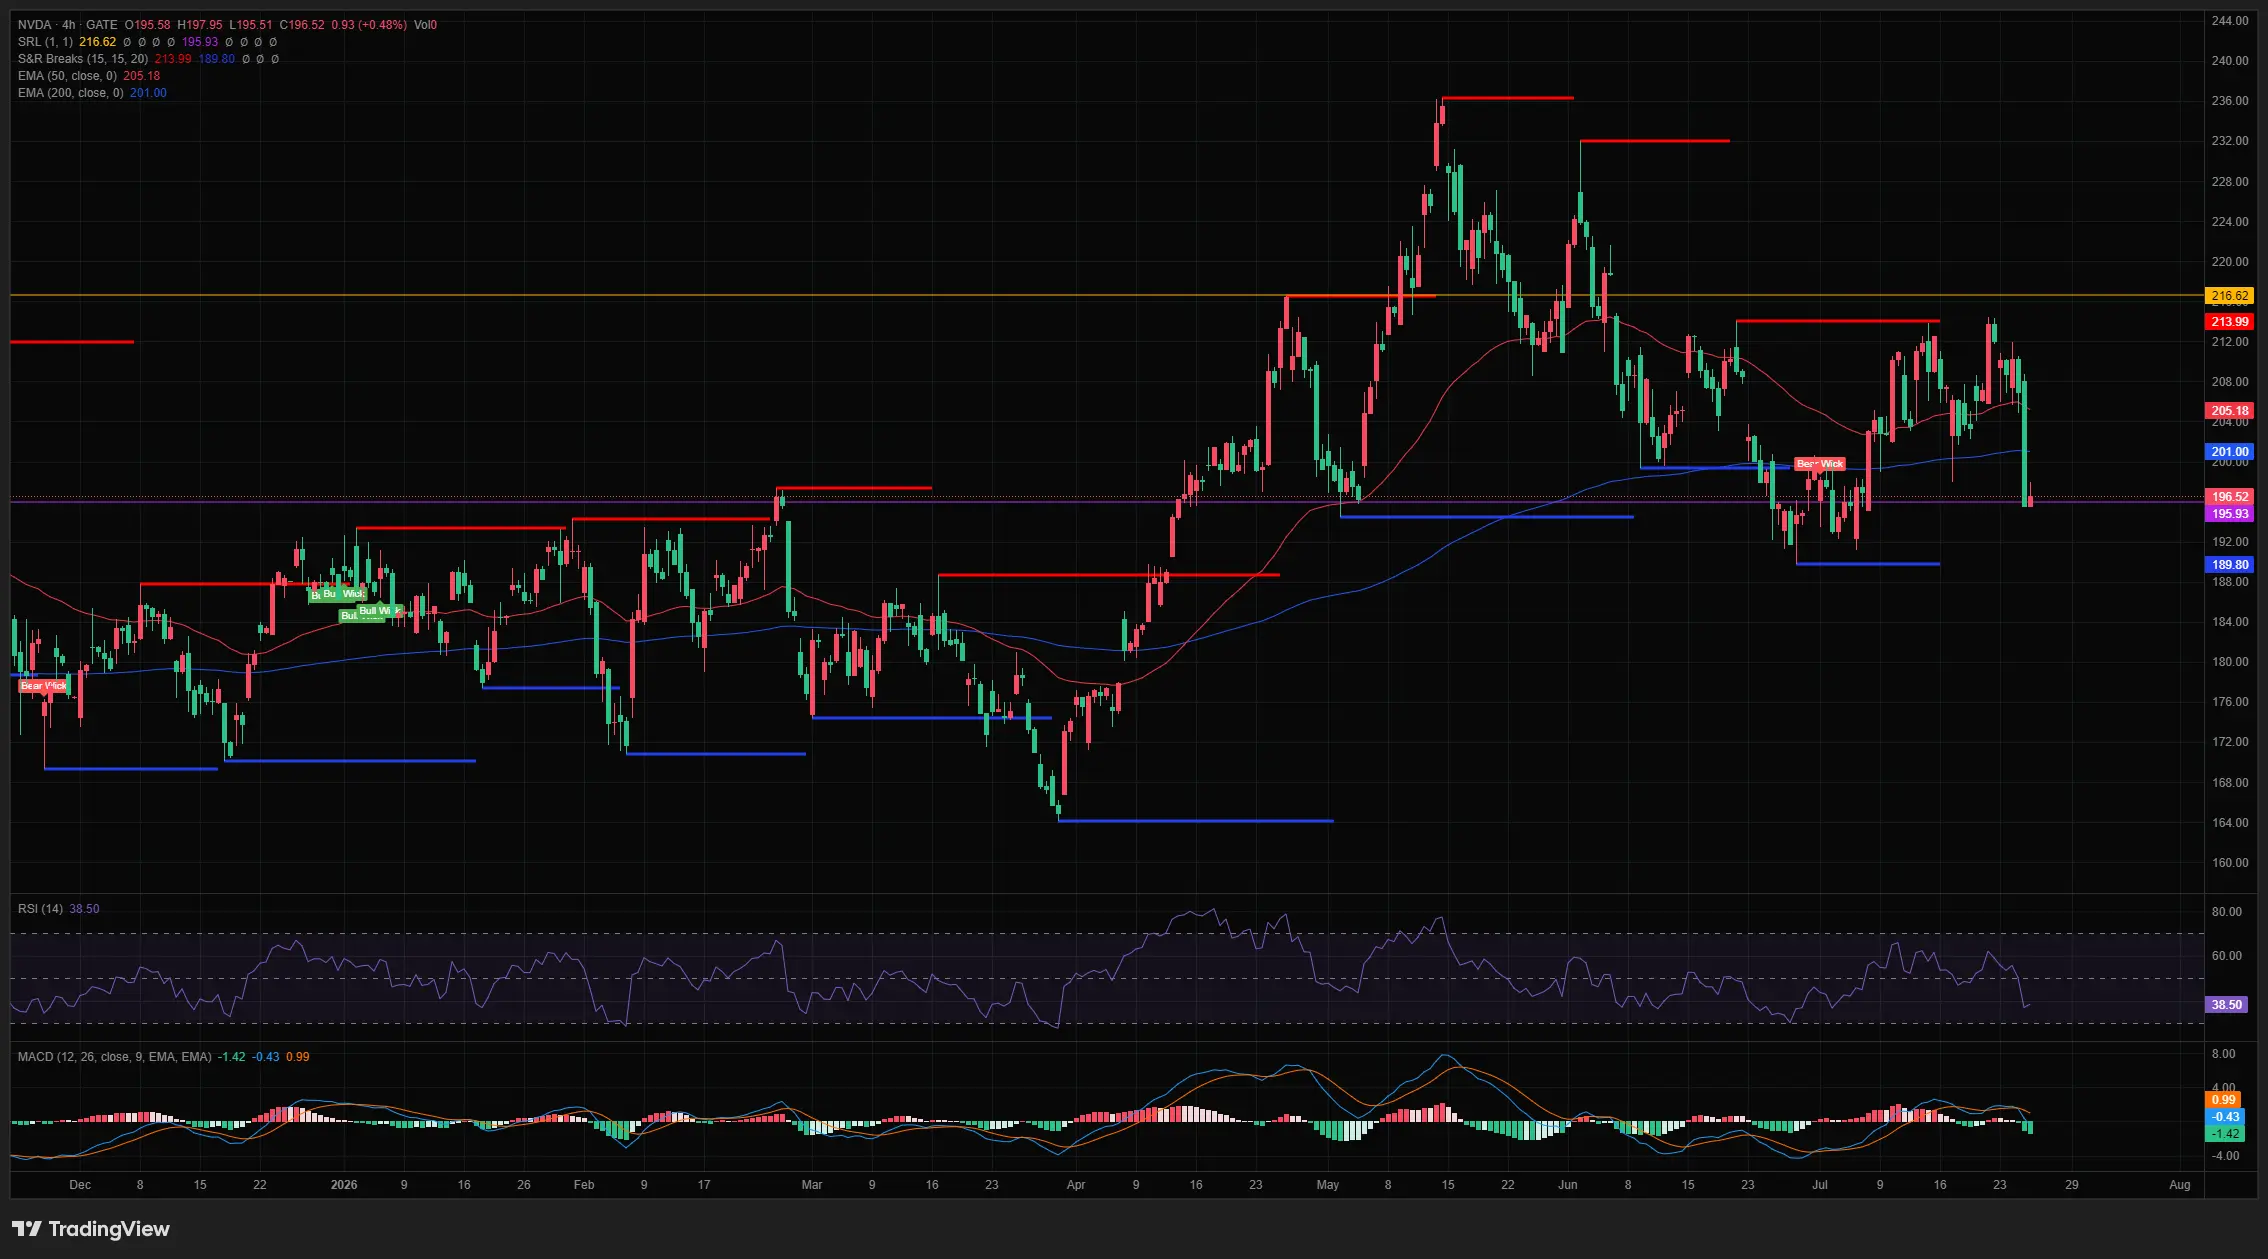Click the 160.00 price scale label
Image resolution: width=2268 pixels, height=1259 pixels.
(x=2230, y=863)
